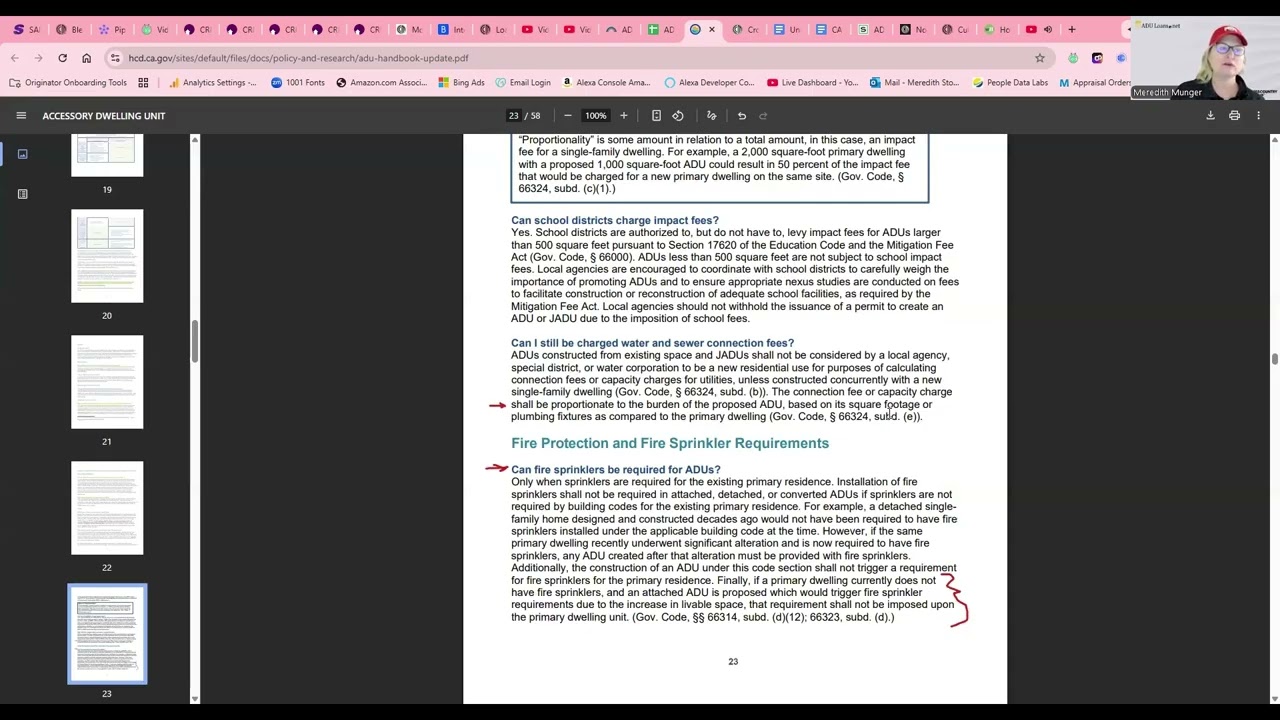This screenshot has height=720, width=1280.
Task: Go back using the browser back arrow
Action: coord(15,58)
